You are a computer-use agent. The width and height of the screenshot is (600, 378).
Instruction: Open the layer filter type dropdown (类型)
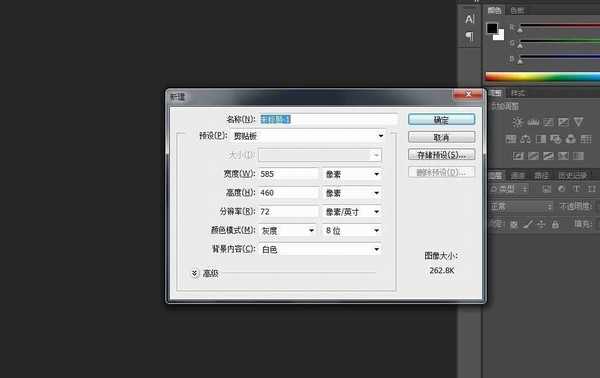tap(509, 189)
